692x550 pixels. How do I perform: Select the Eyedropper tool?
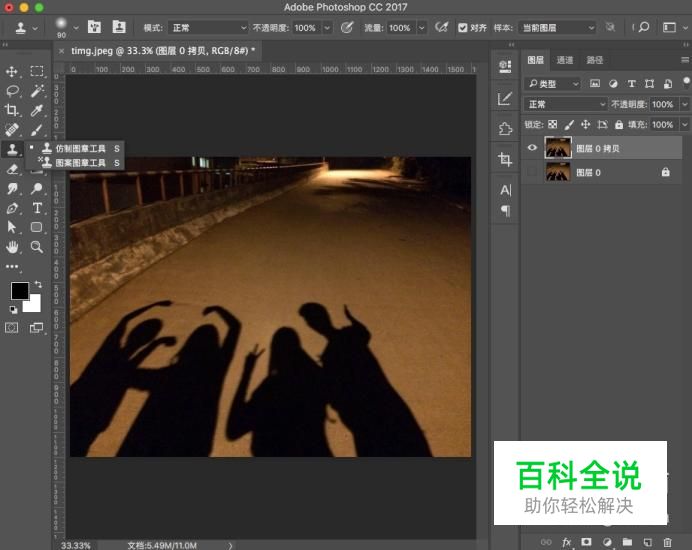pyautogui.click(x=37, y=110)
